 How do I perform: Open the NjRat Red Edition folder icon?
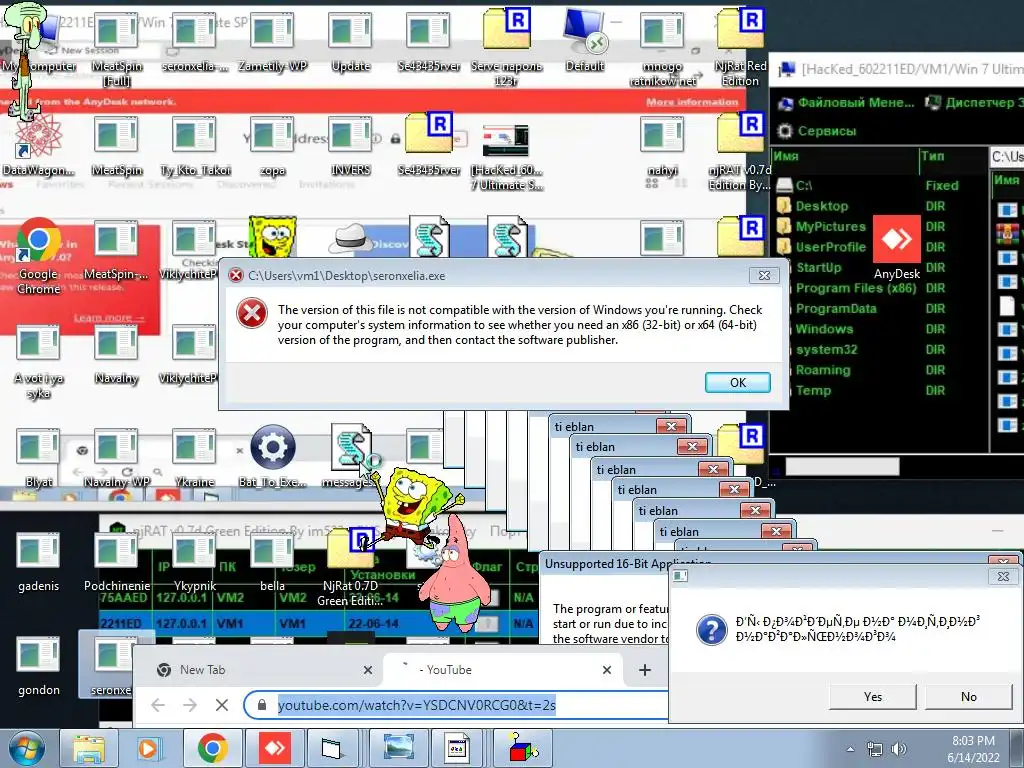coord(740,49)
